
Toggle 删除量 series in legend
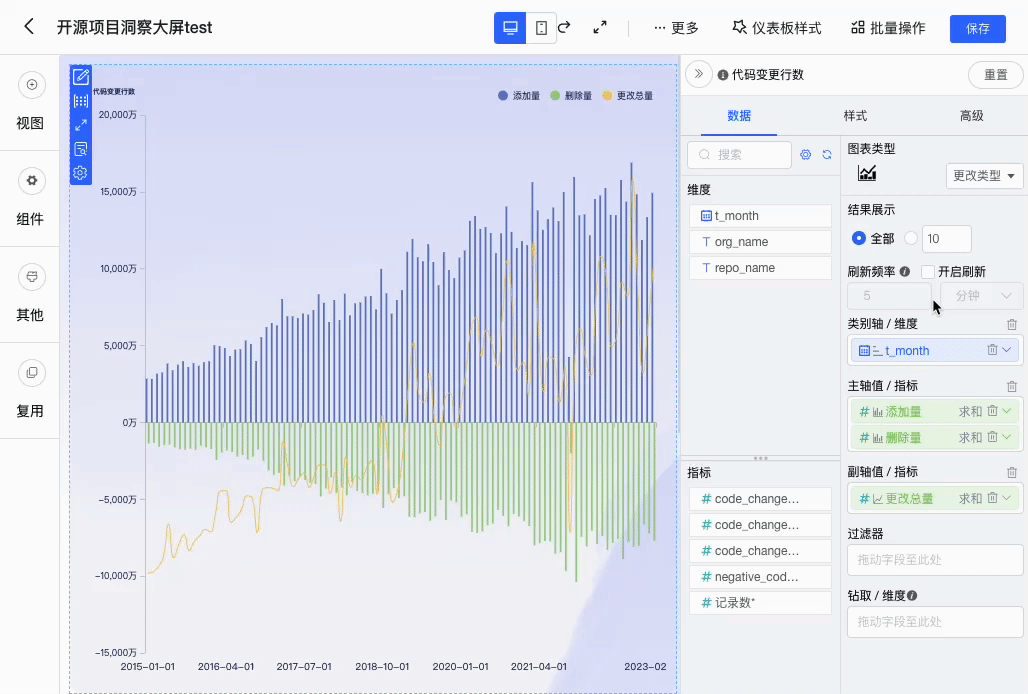(x=571, y=96)
